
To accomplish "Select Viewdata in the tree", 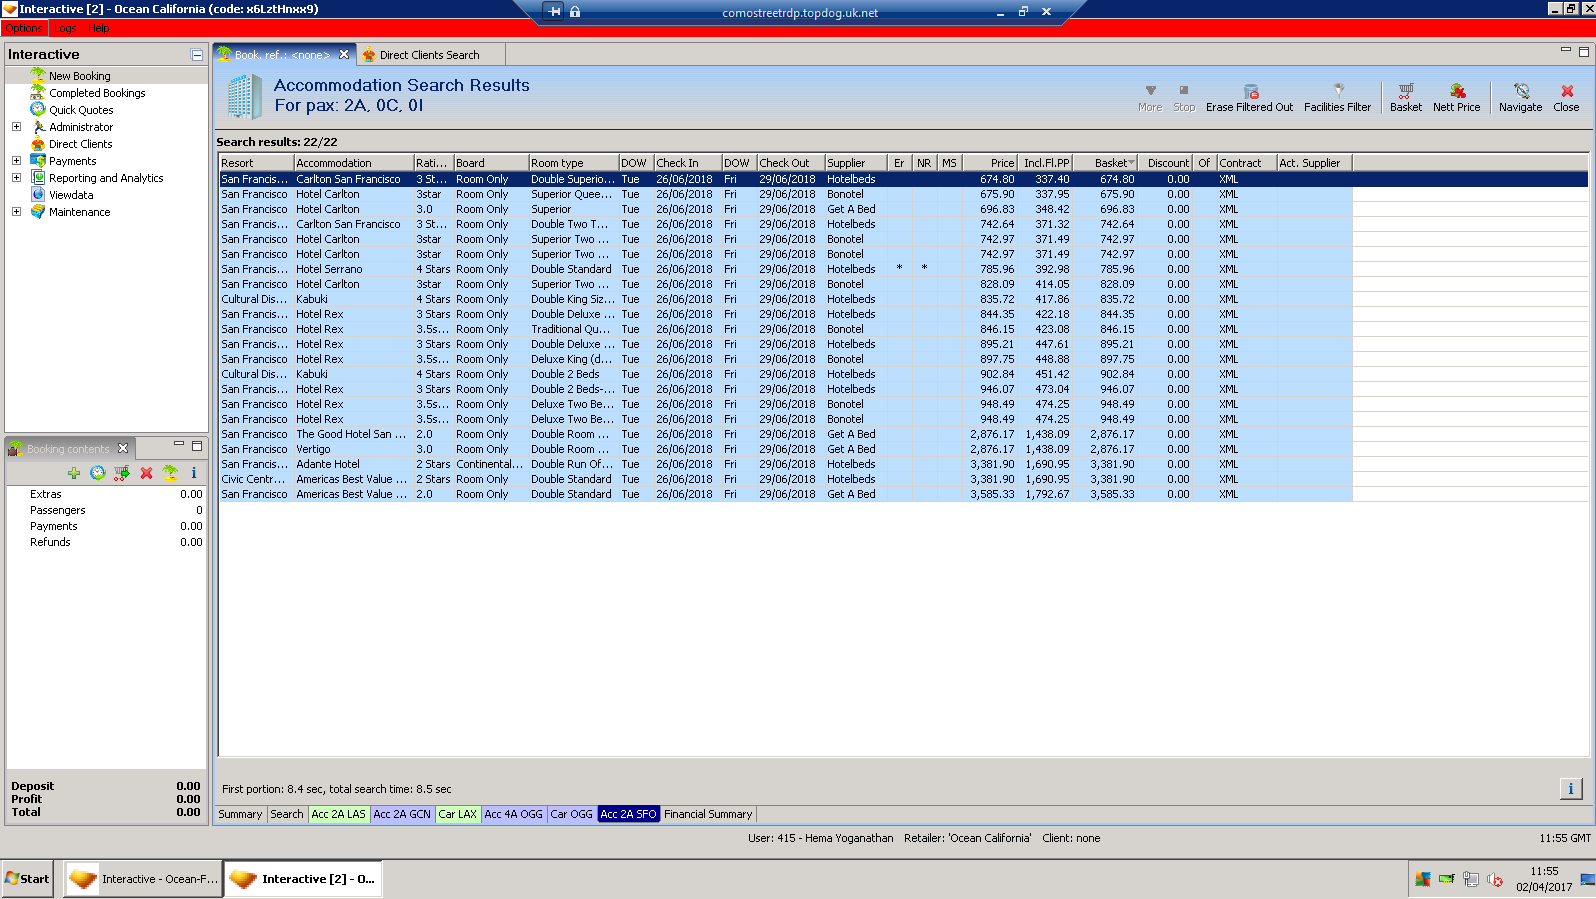I will 71,195.
